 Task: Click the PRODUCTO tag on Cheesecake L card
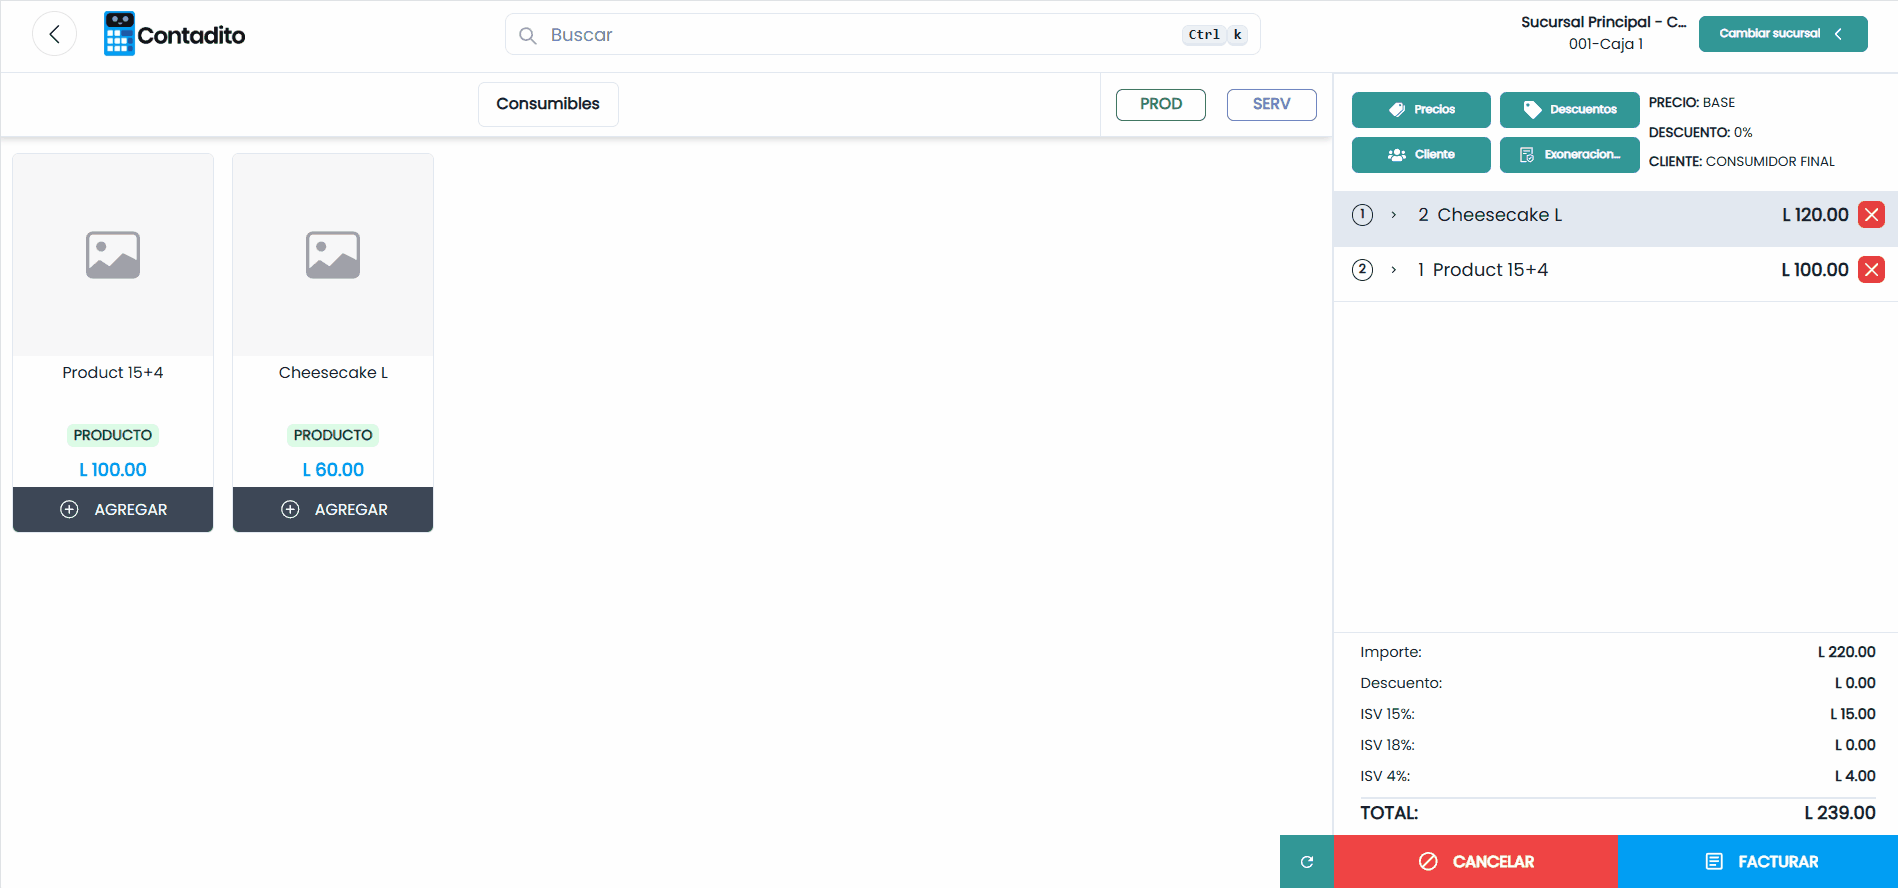[333, 435]
